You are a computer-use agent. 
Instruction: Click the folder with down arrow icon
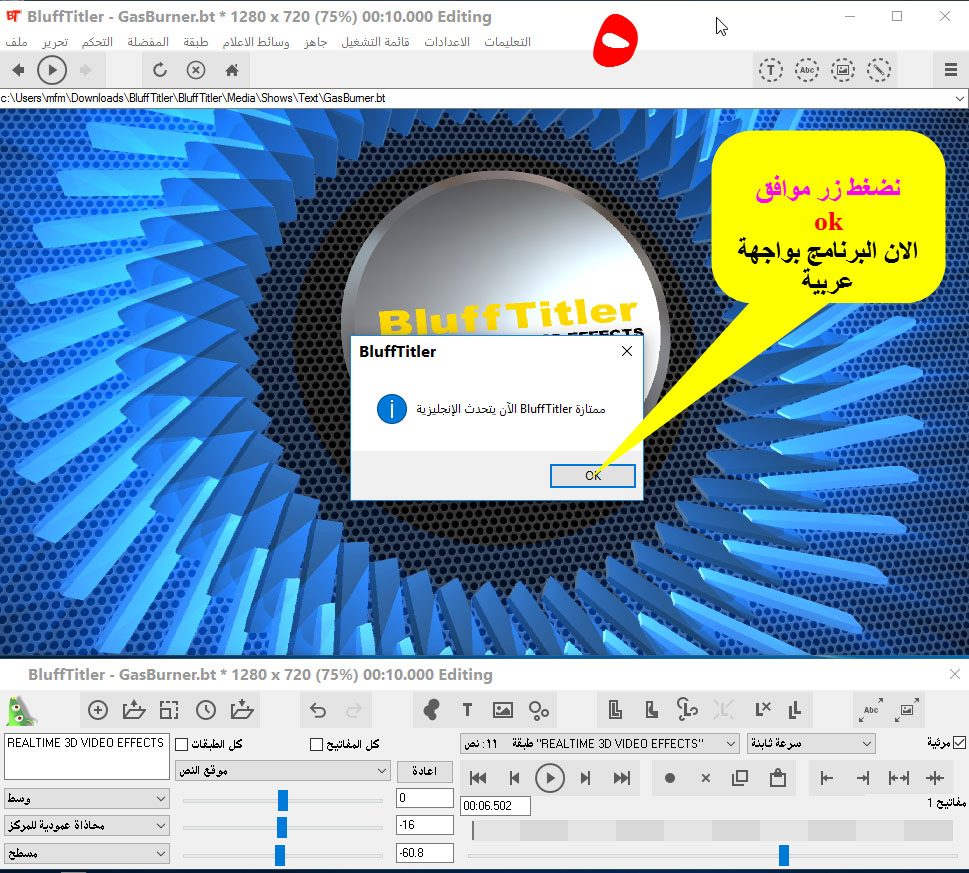tap(242, 711)
